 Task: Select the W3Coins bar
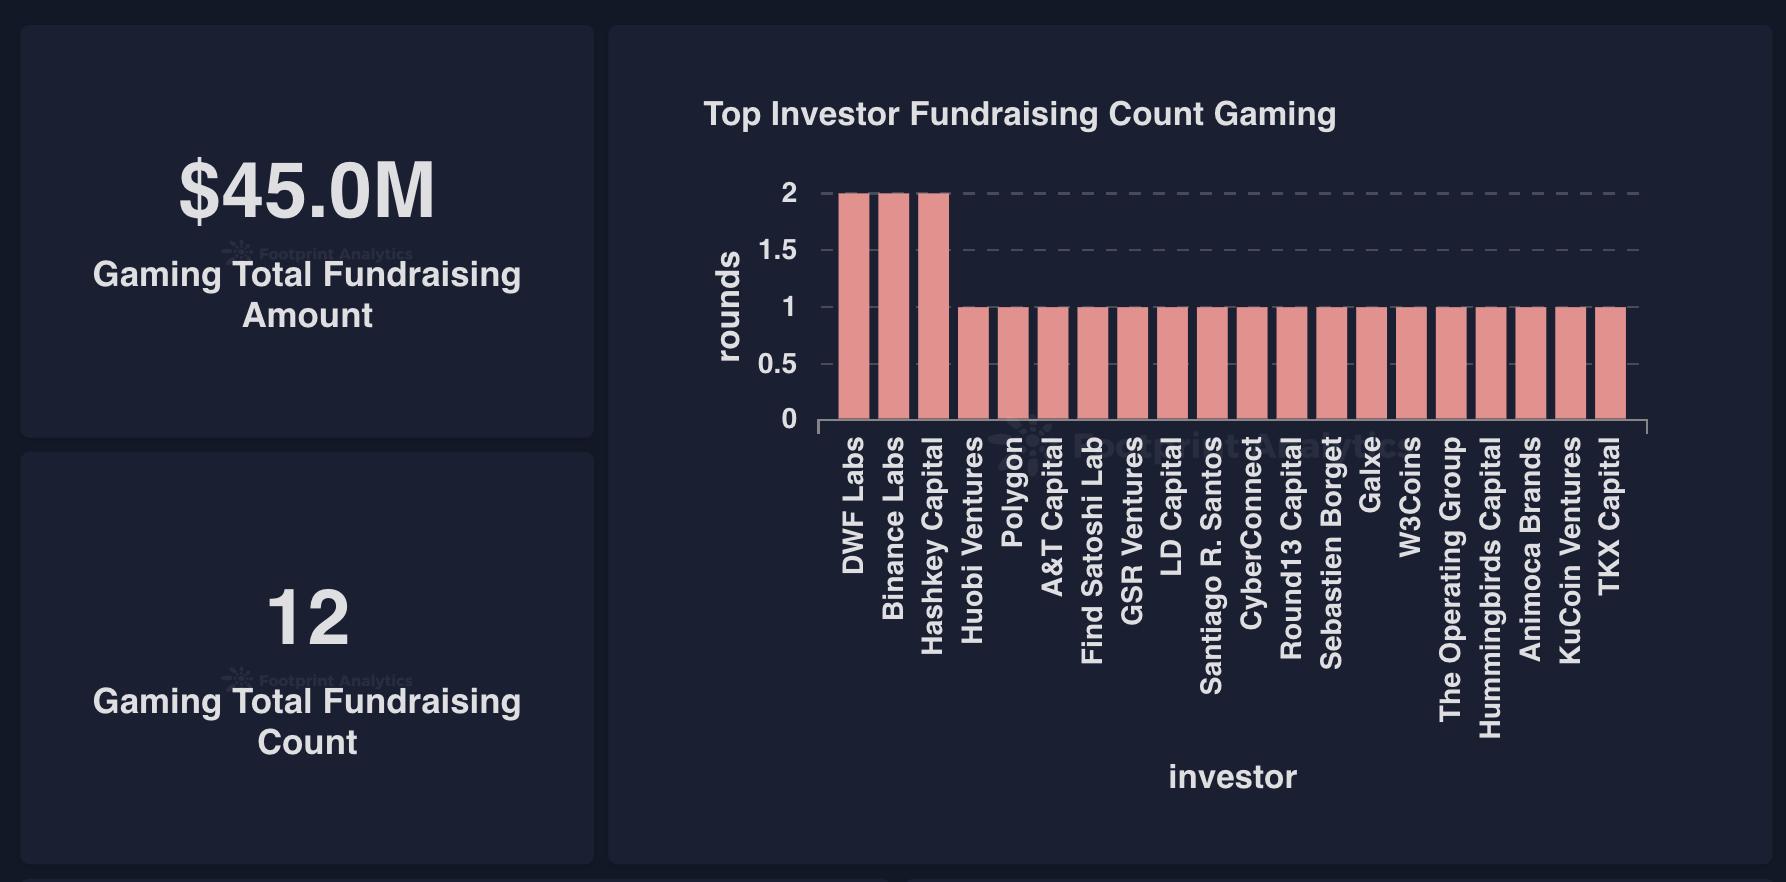point(1411,363)
